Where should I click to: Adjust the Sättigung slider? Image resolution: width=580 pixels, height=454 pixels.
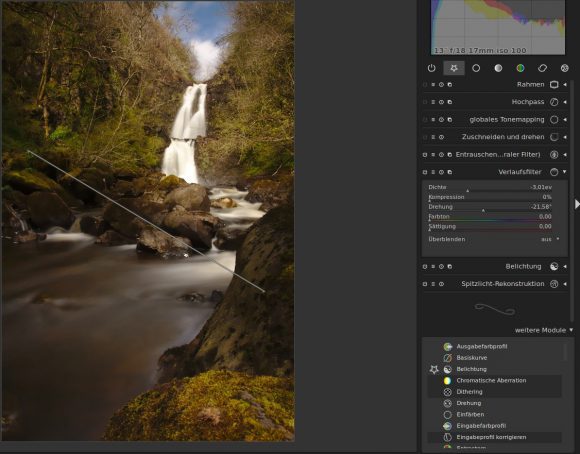coord(490,227)
